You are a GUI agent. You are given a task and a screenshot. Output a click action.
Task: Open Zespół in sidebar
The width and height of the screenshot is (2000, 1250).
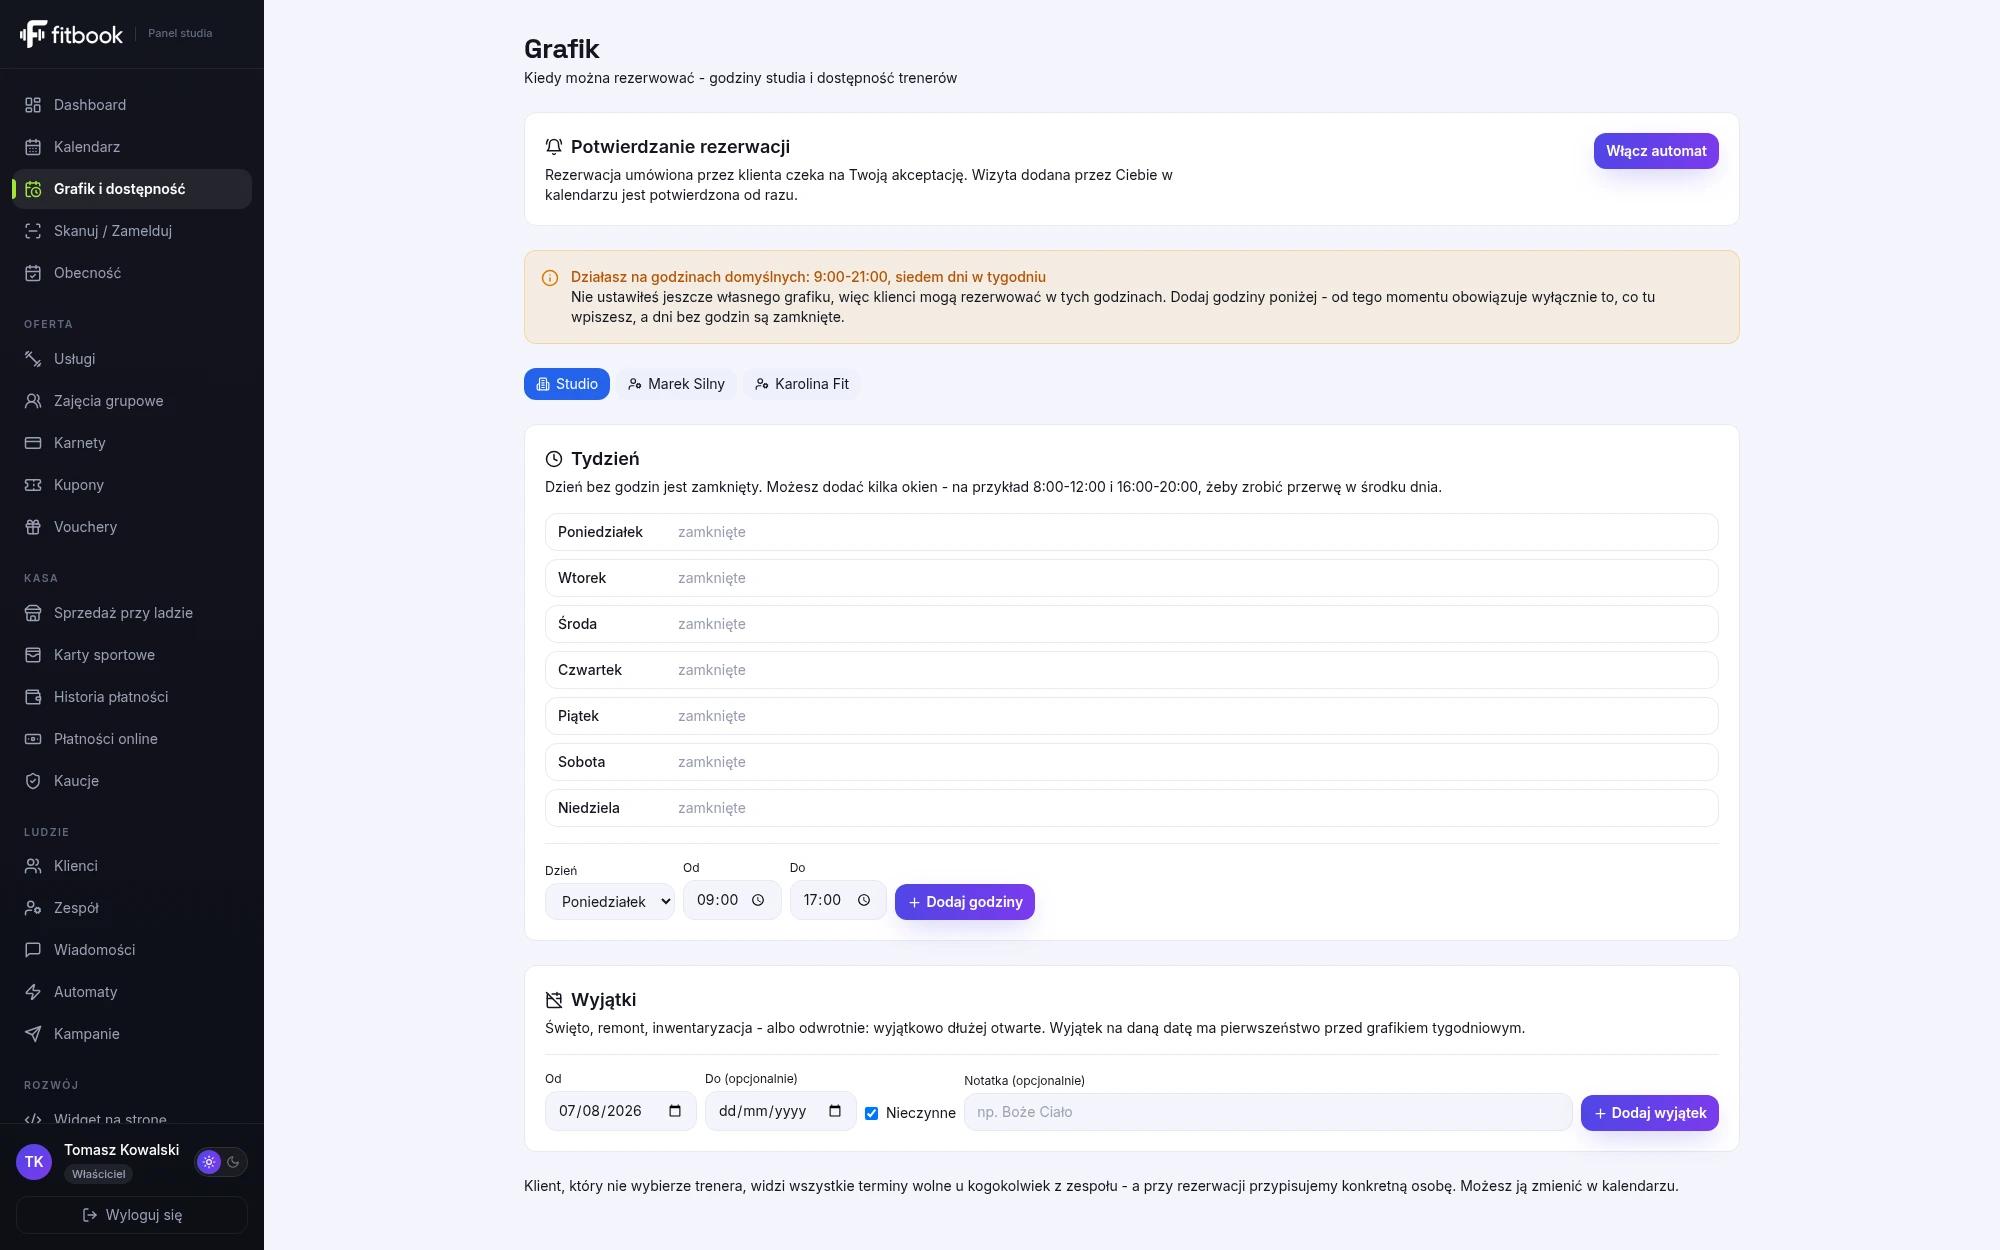pos(132,908)
